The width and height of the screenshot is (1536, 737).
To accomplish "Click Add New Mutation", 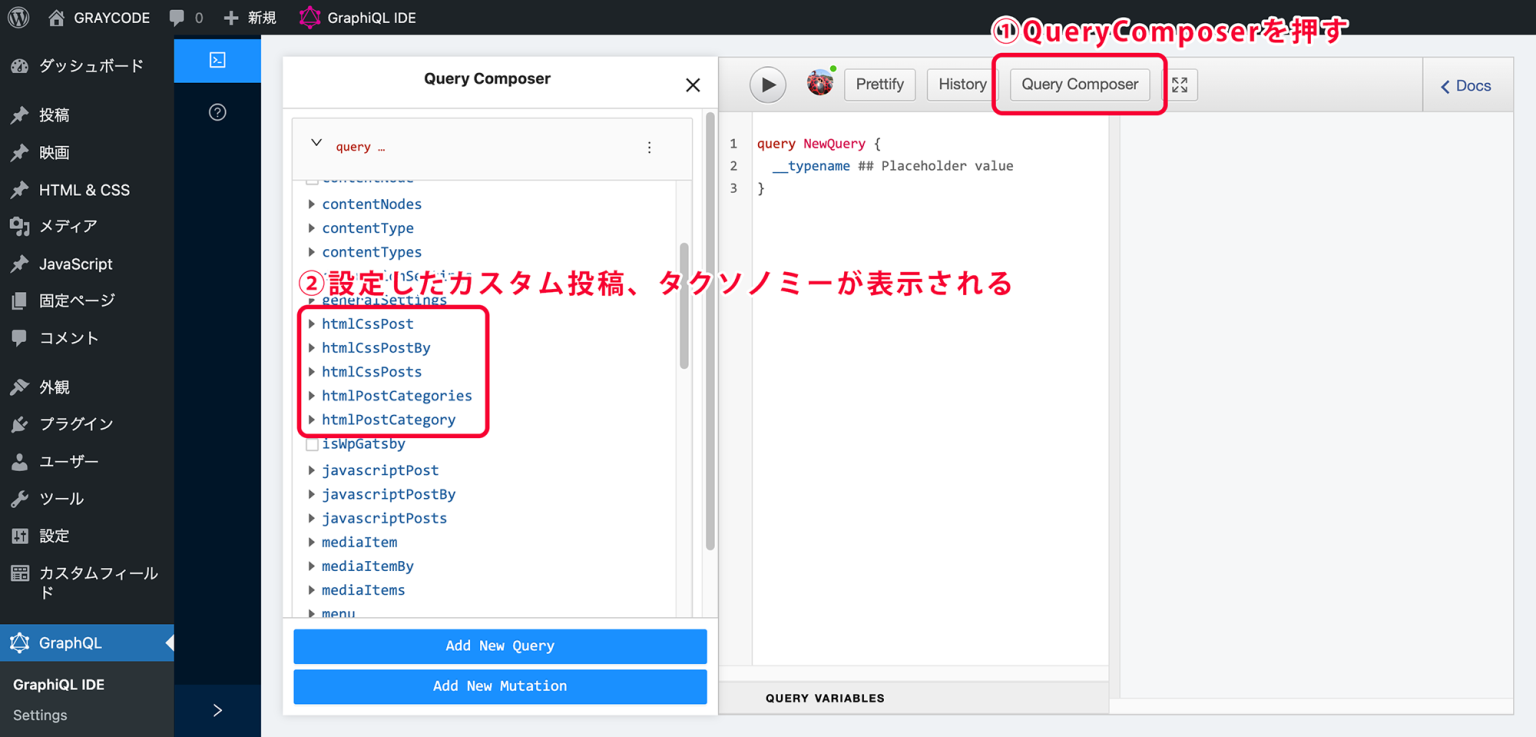I will 500,686.
